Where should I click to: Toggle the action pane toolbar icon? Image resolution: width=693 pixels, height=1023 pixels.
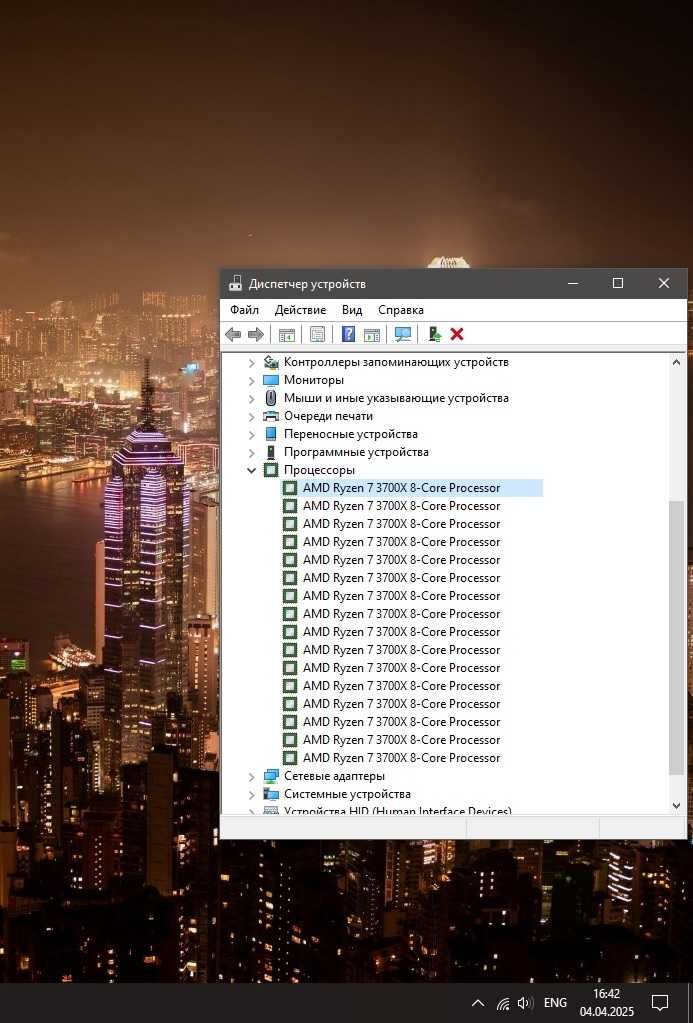372,335
